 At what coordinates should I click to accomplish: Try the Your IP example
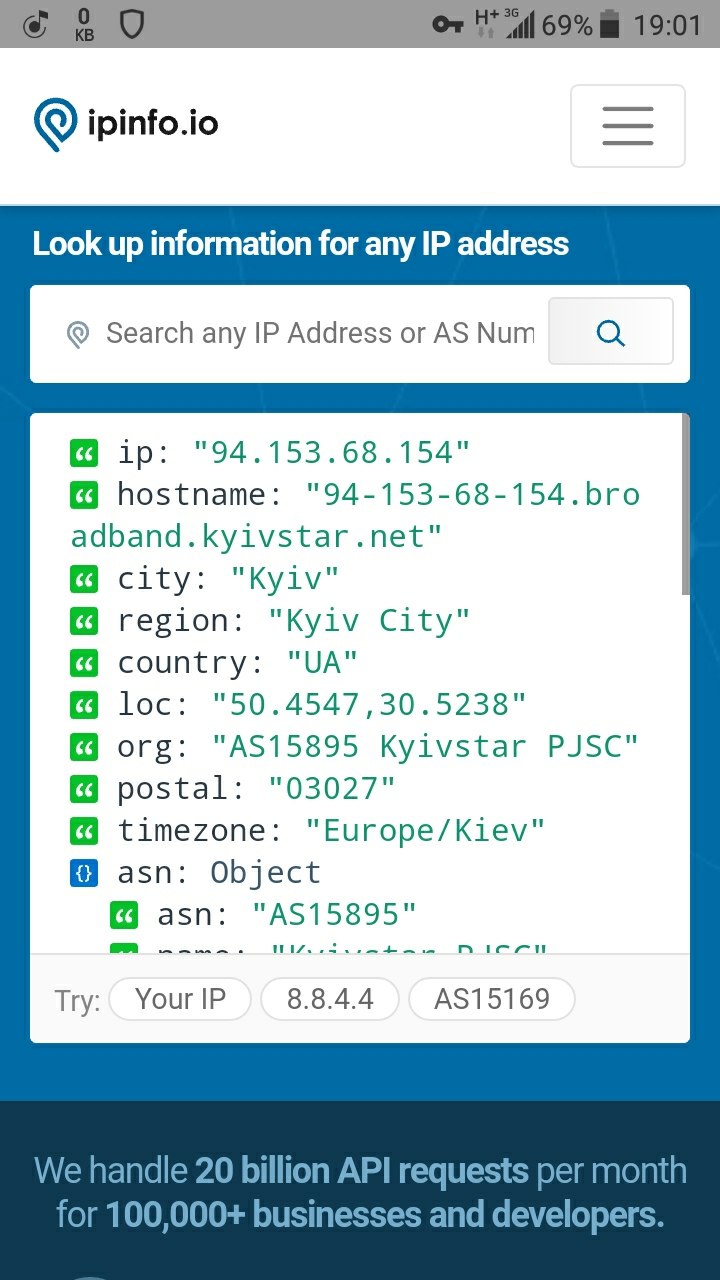click(x=180, y=999)
